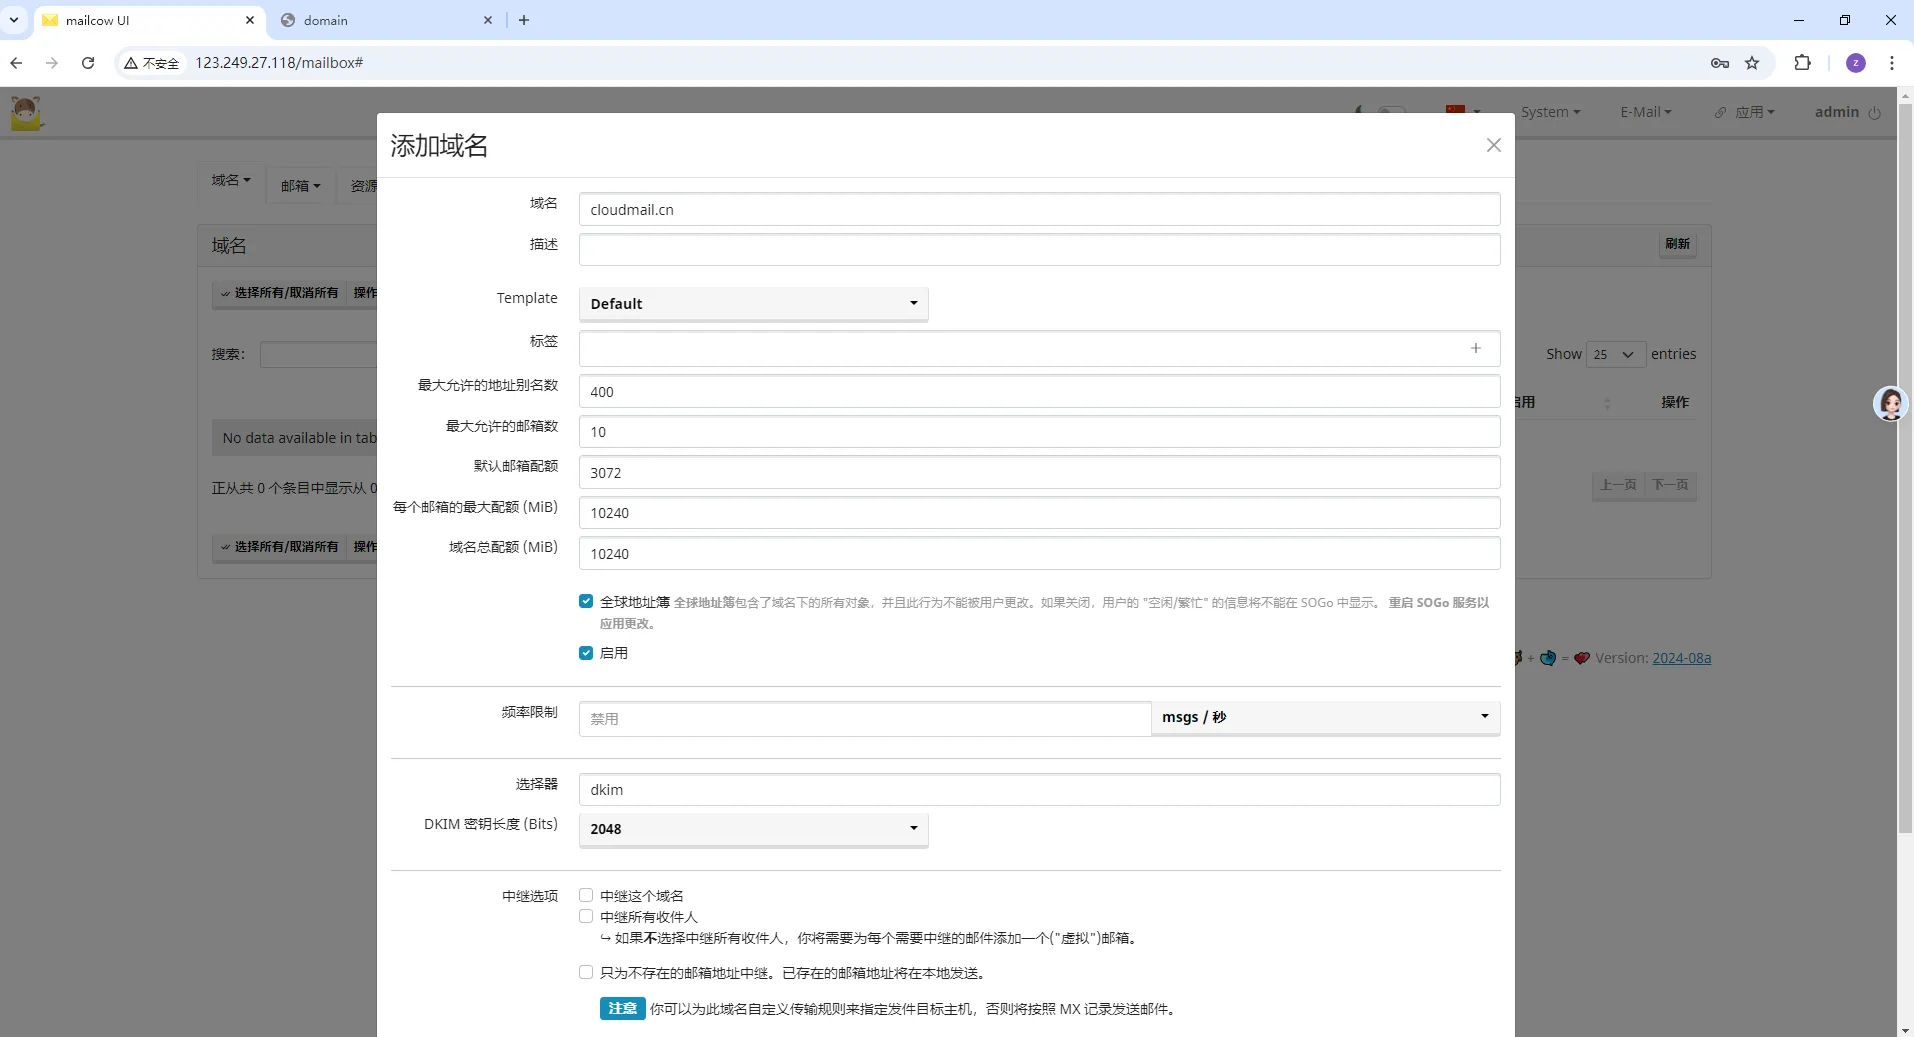Click the browser back arrow
1914x1037 pixels.
(x=16, y=63)
